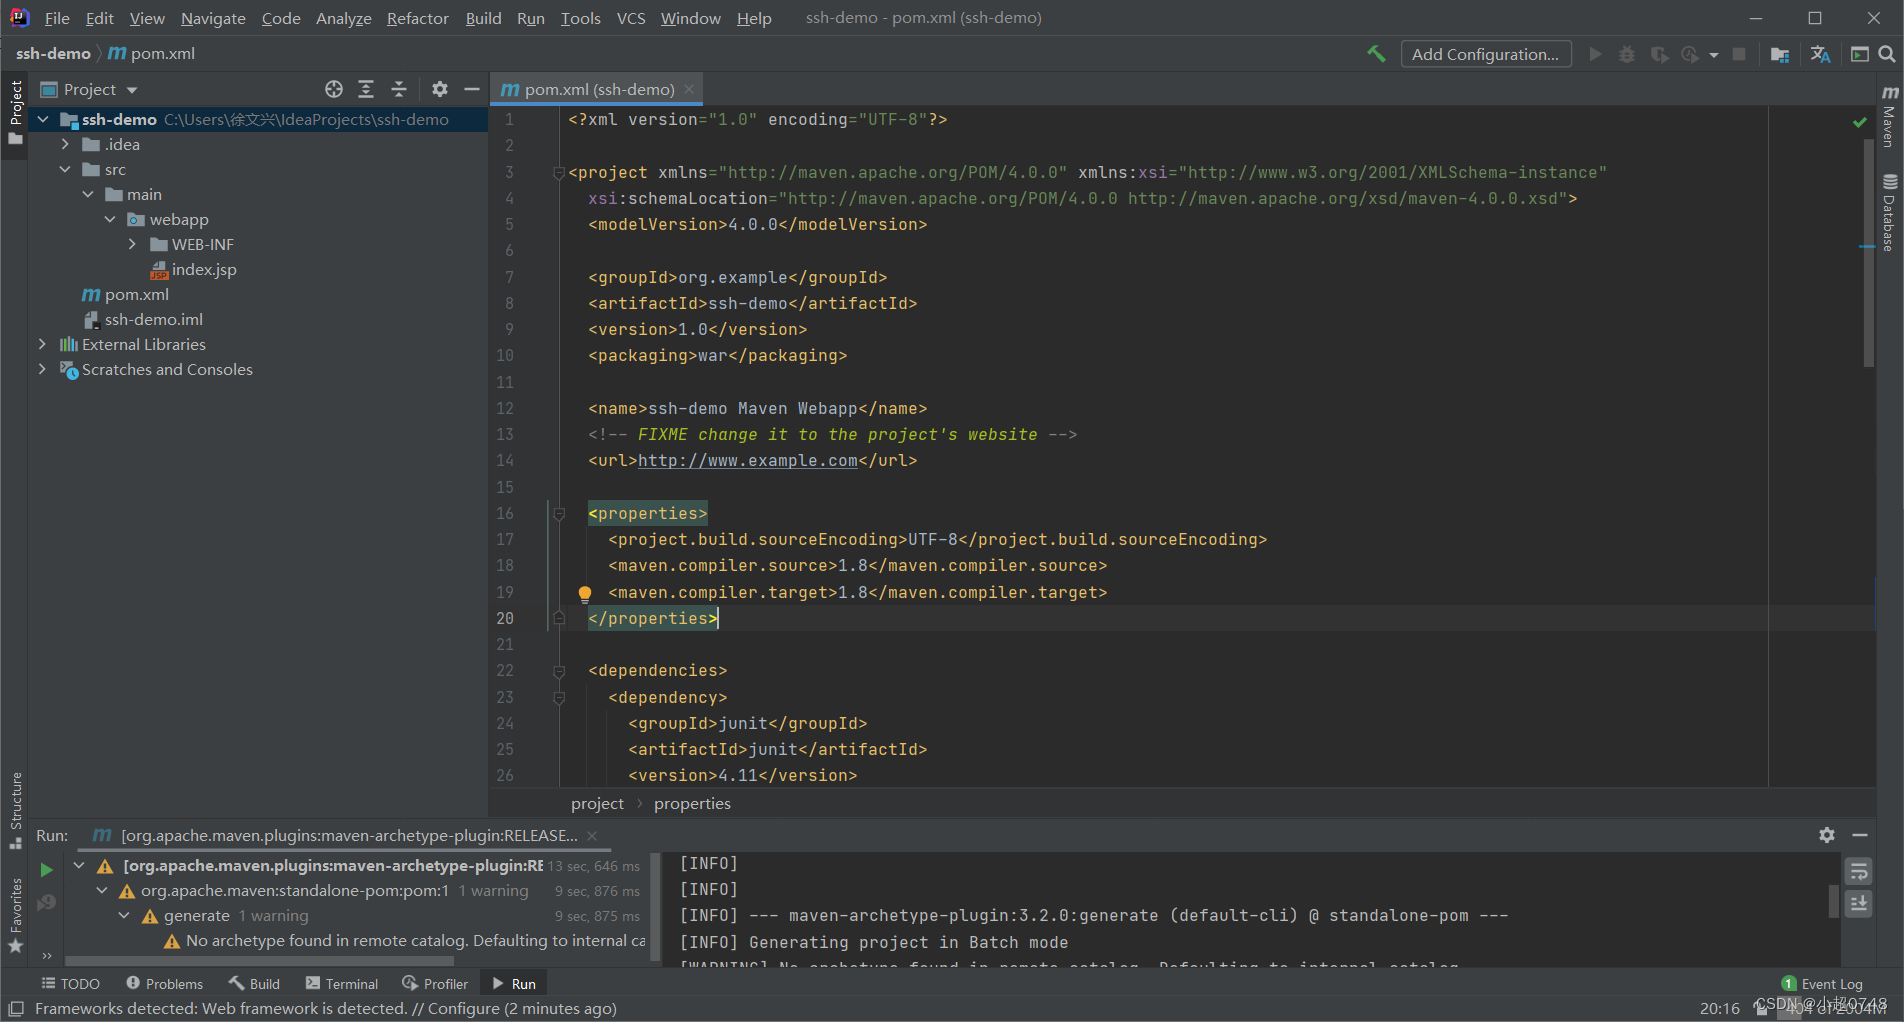Open the Profiler tool window
This screenshot has width=1904, height=1022.
435,984
